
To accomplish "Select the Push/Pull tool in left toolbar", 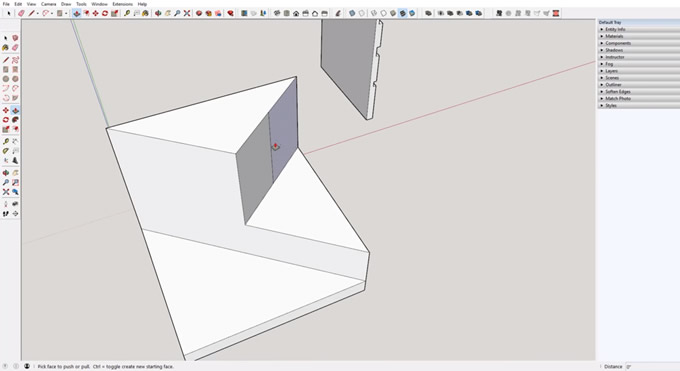I will [x=15, y=110].
